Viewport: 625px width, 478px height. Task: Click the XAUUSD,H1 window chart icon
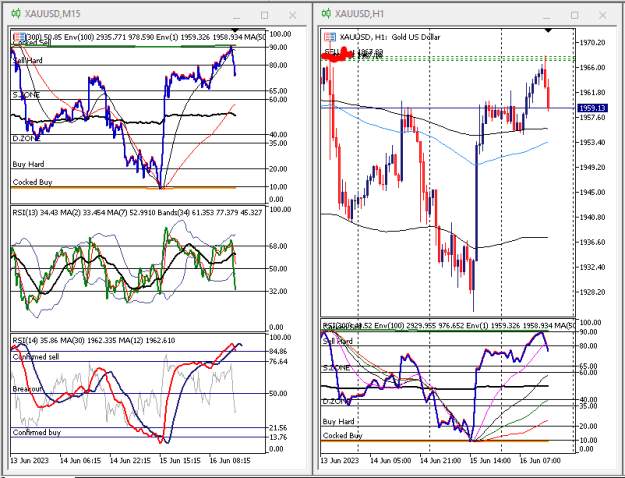tap(326, 14)
